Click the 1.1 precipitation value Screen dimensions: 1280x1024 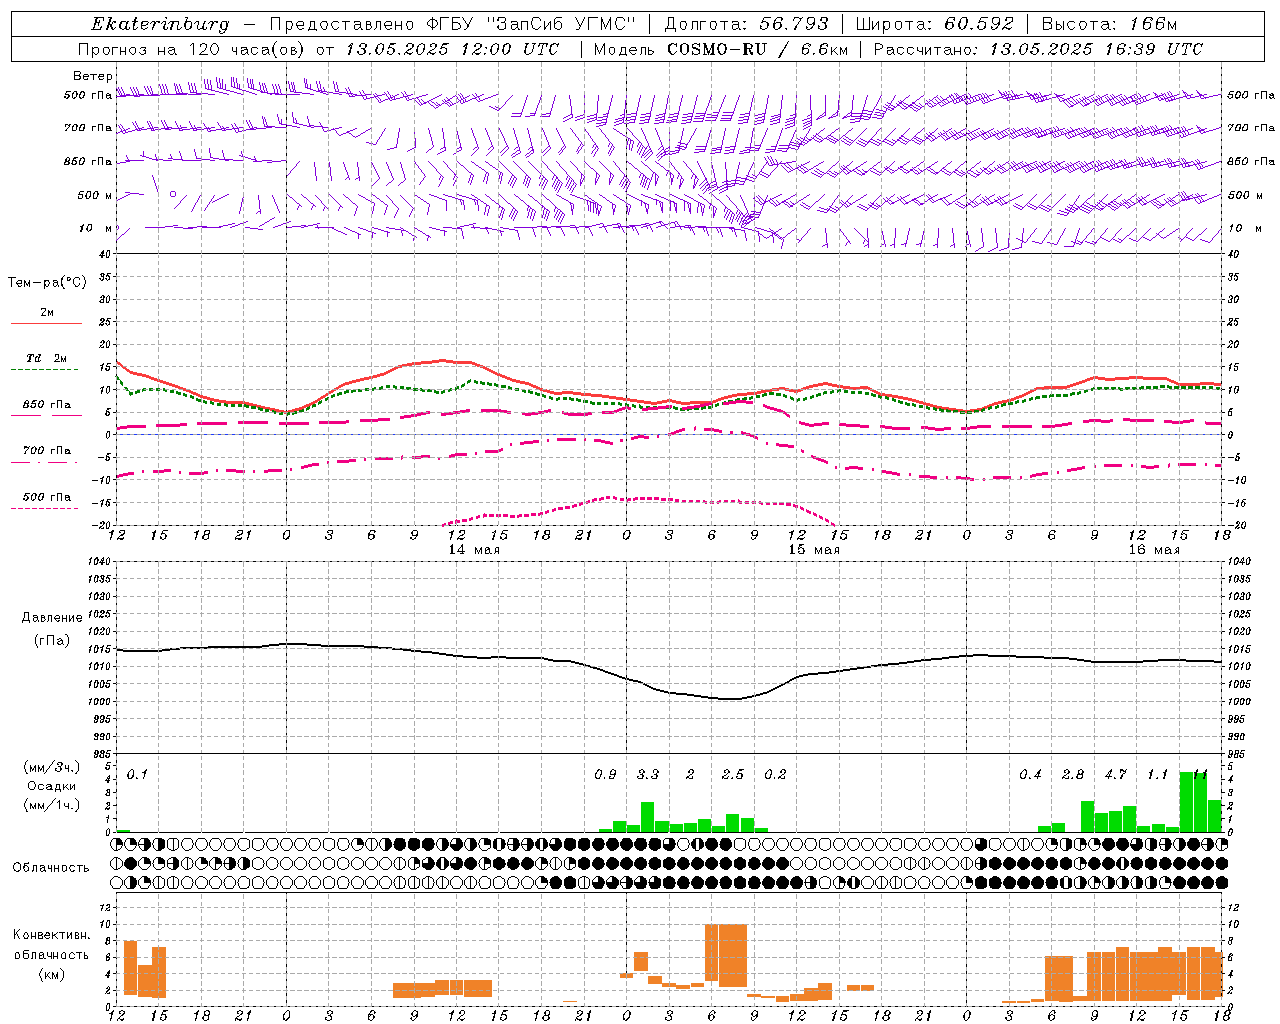click(x=1157, y=775)
